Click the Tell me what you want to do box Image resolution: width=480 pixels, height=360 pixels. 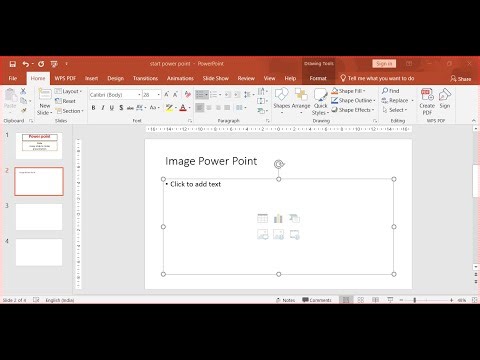coord(377,78)
